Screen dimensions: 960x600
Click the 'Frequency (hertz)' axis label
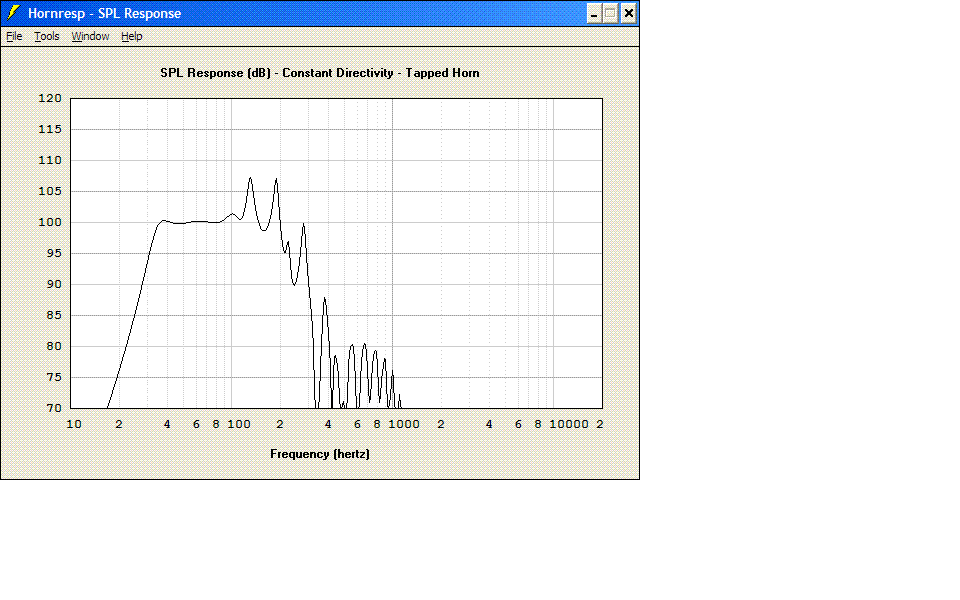click(x=320, y=454)
